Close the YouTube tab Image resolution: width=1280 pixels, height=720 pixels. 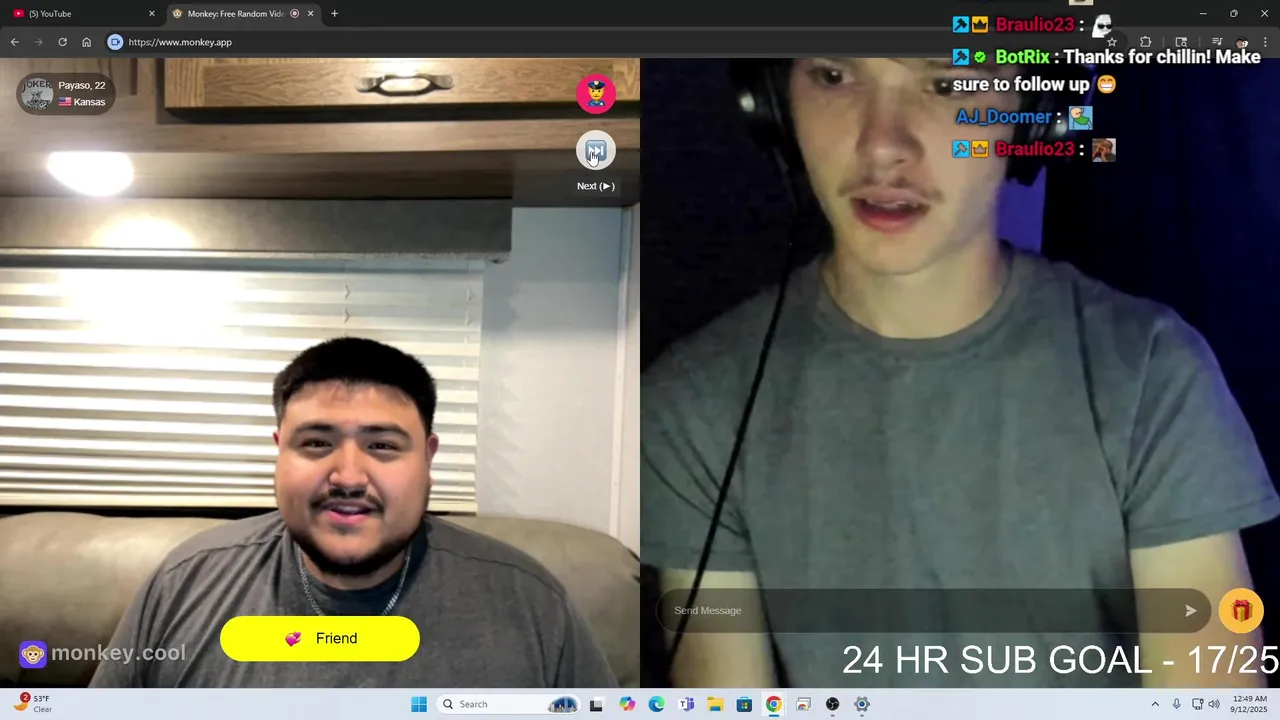point(152,14)
